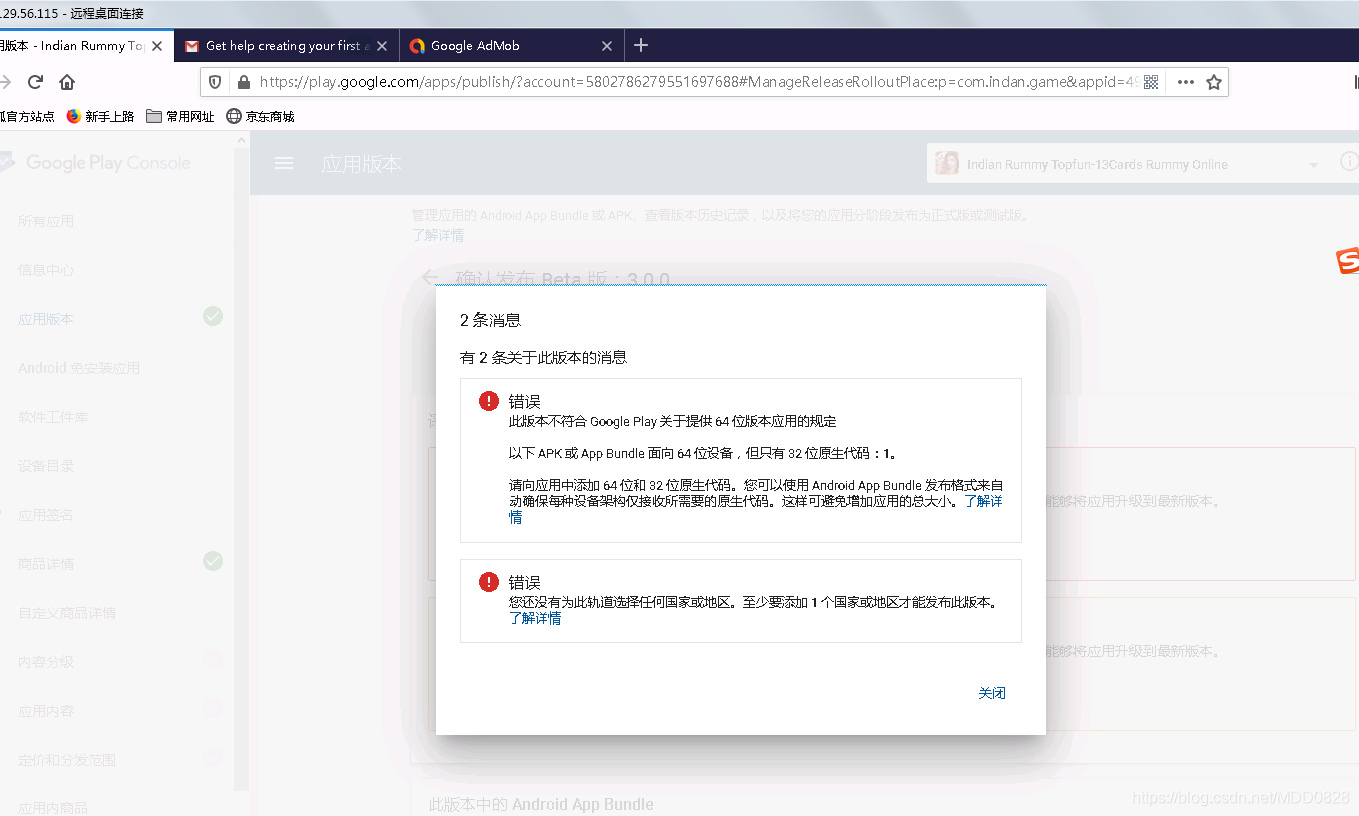Open 了解详情 link in the country error

coord(535,618)
